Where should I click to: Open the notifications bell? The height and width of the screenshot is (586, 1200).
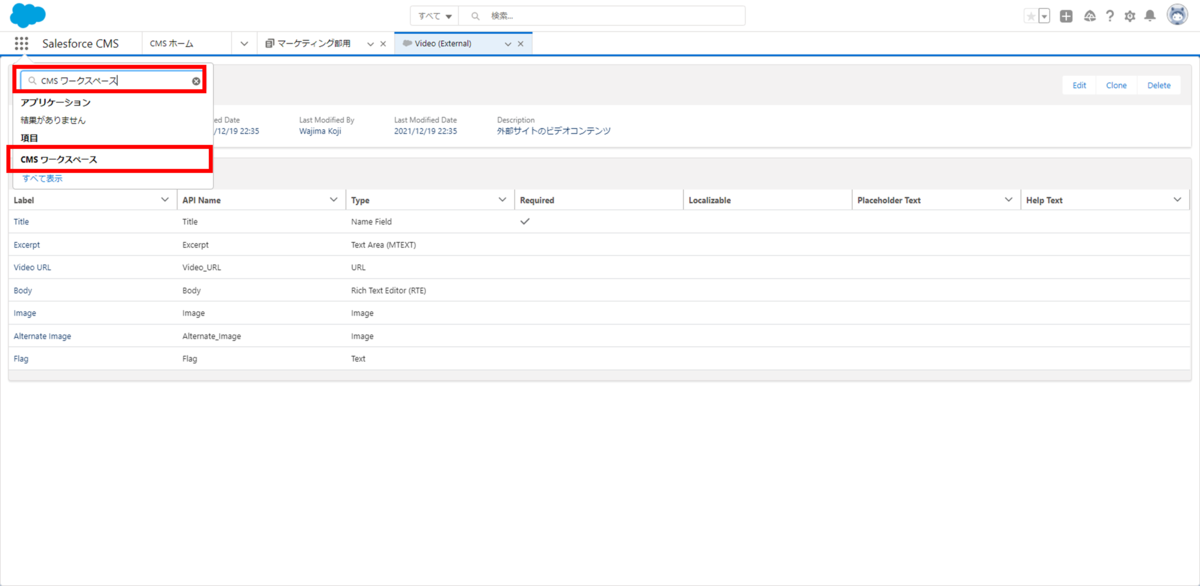point(1150,16)
